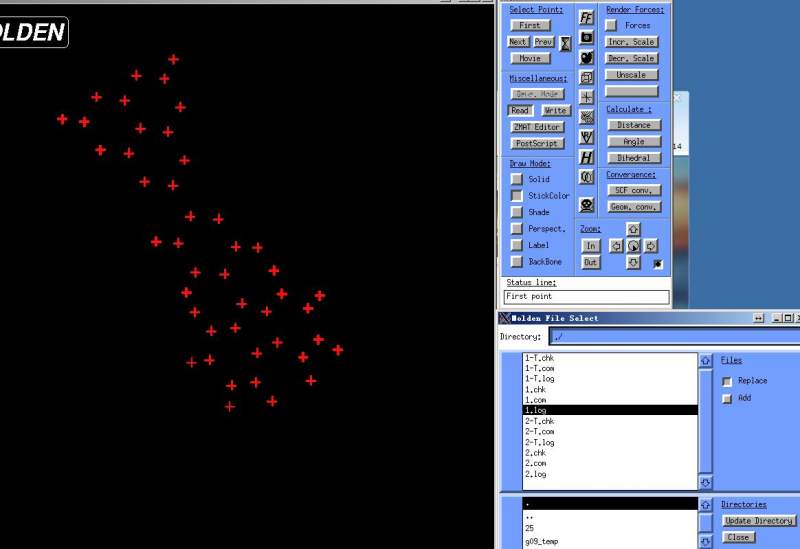Enable the Label checkbox
The image size is (800, 549).
[517, 245]
